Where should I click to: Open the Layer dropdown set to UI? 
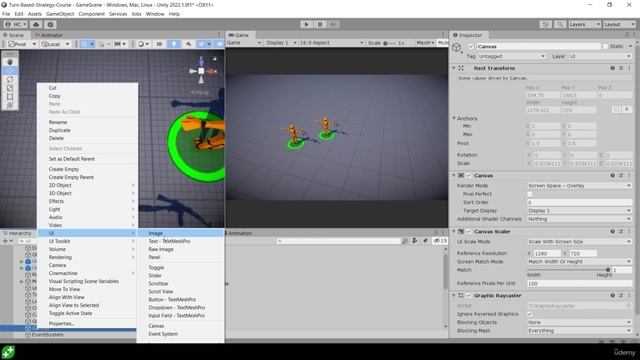[600, 56]
